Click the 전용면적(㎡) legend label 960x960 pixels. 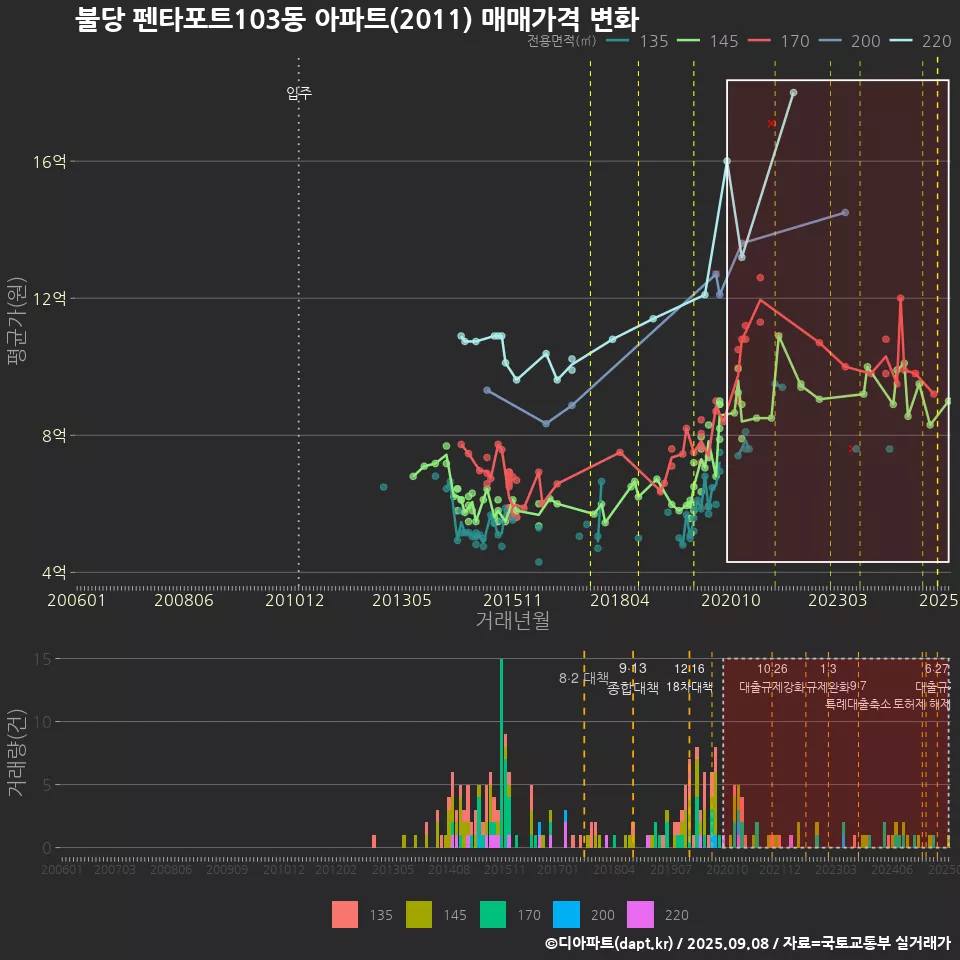pos(561,41)
